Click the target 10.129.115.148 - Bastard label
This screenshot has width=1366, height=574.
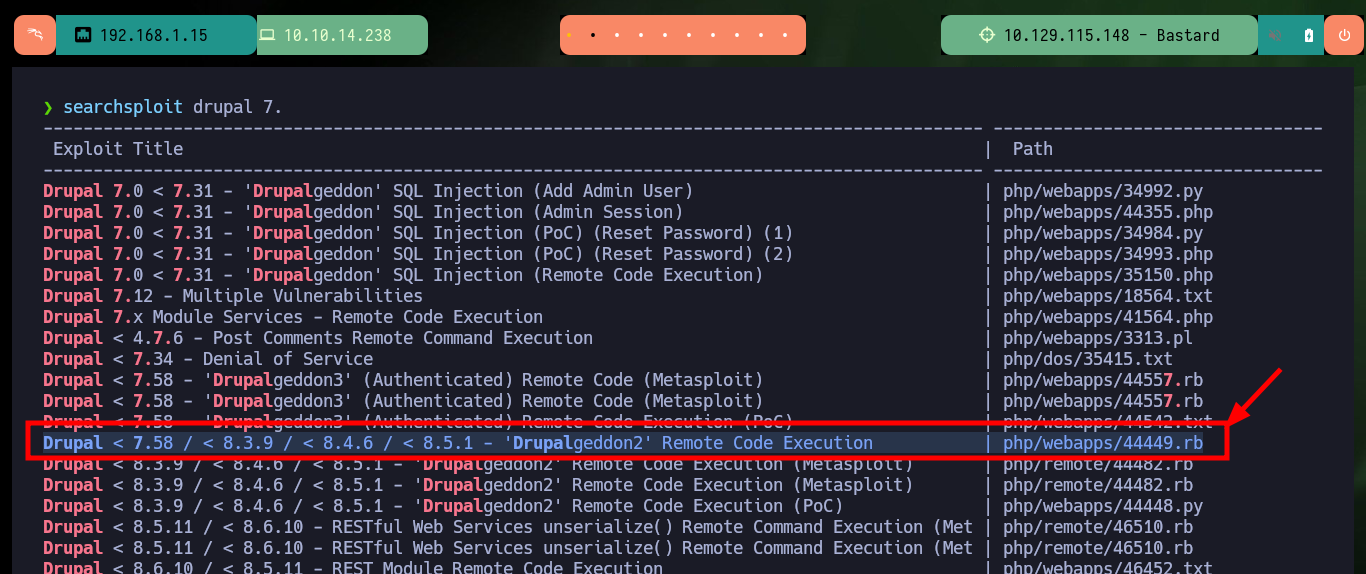[x=1112, y=35]
